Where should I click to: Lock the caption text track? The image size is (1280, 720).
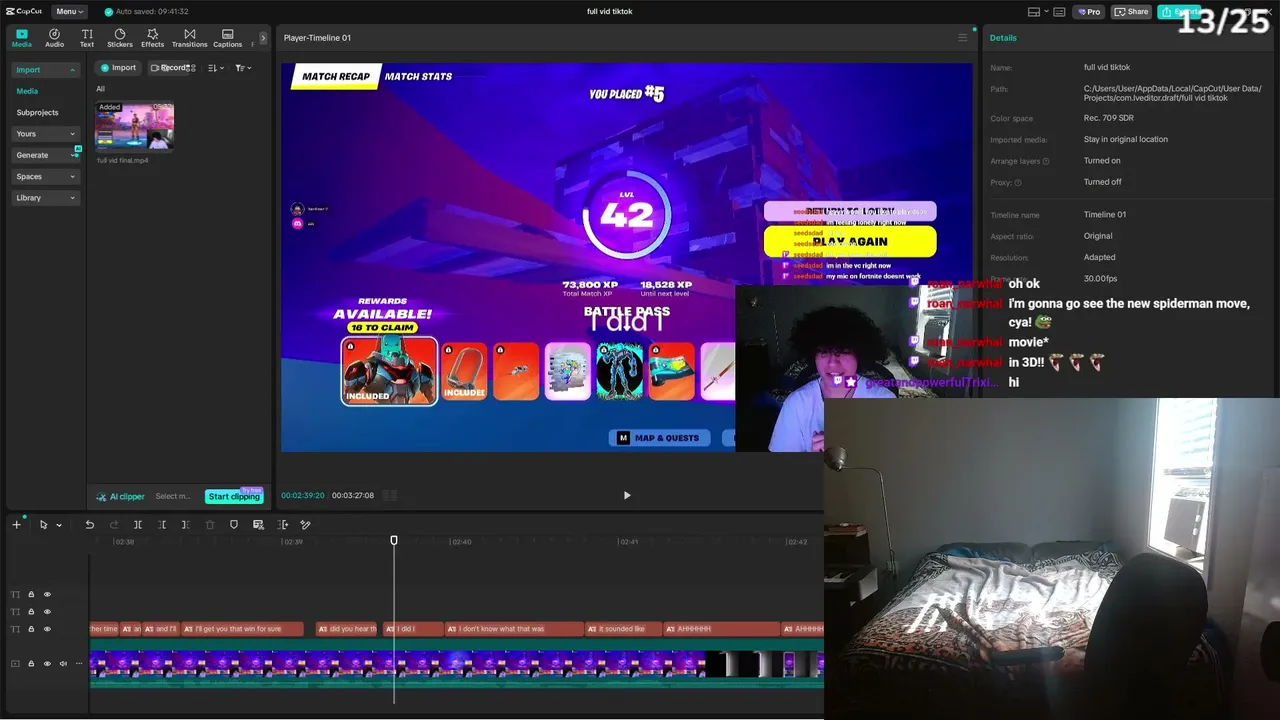click(31, 629)
